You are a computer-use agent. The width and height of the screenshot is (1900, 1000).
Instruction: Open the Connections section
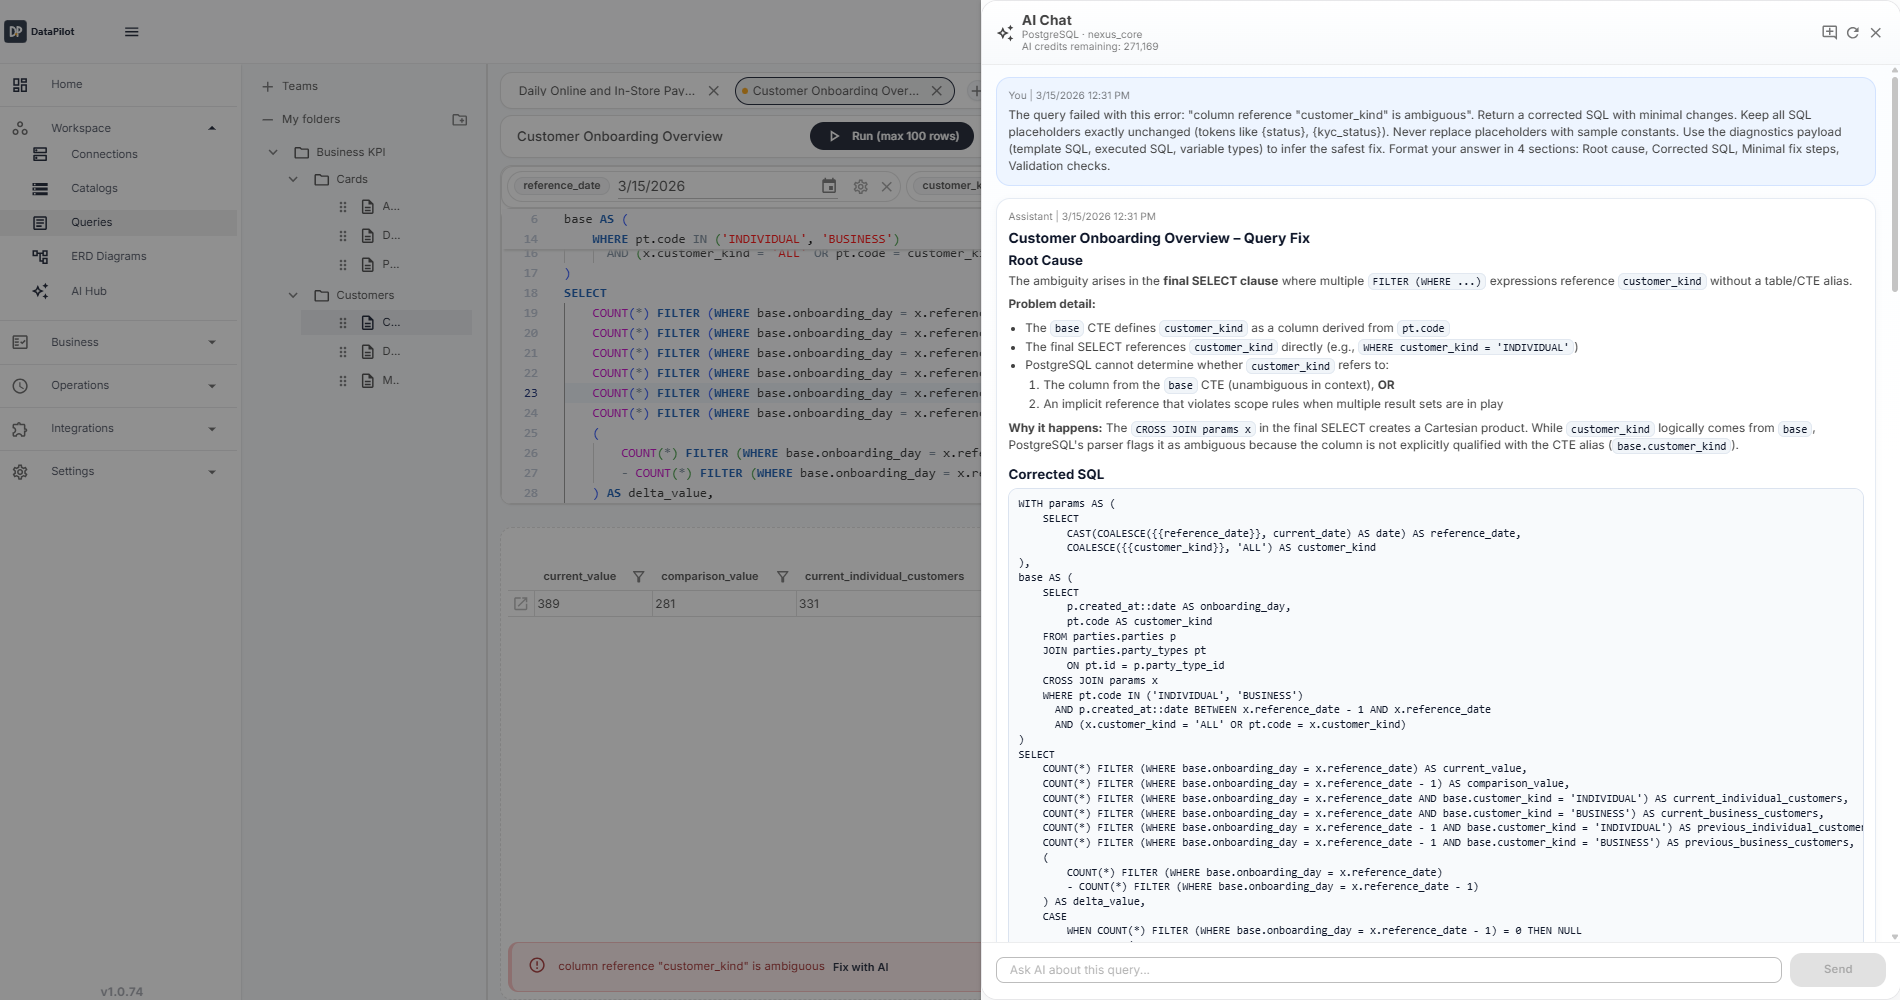104,154
